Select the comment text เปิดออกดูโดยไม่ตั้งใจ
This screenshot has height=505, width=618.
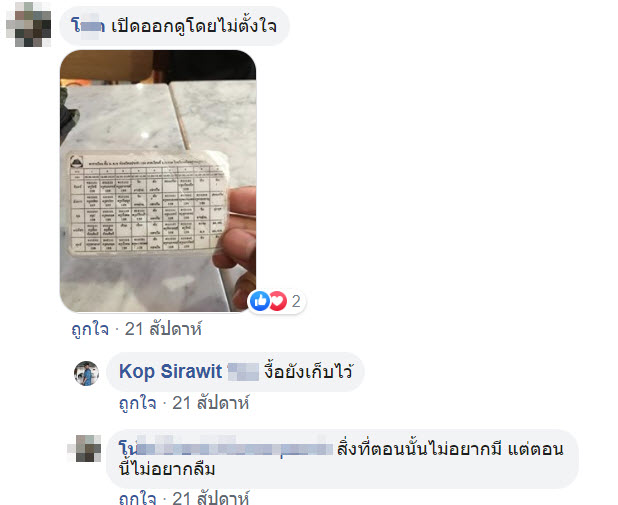194,26
